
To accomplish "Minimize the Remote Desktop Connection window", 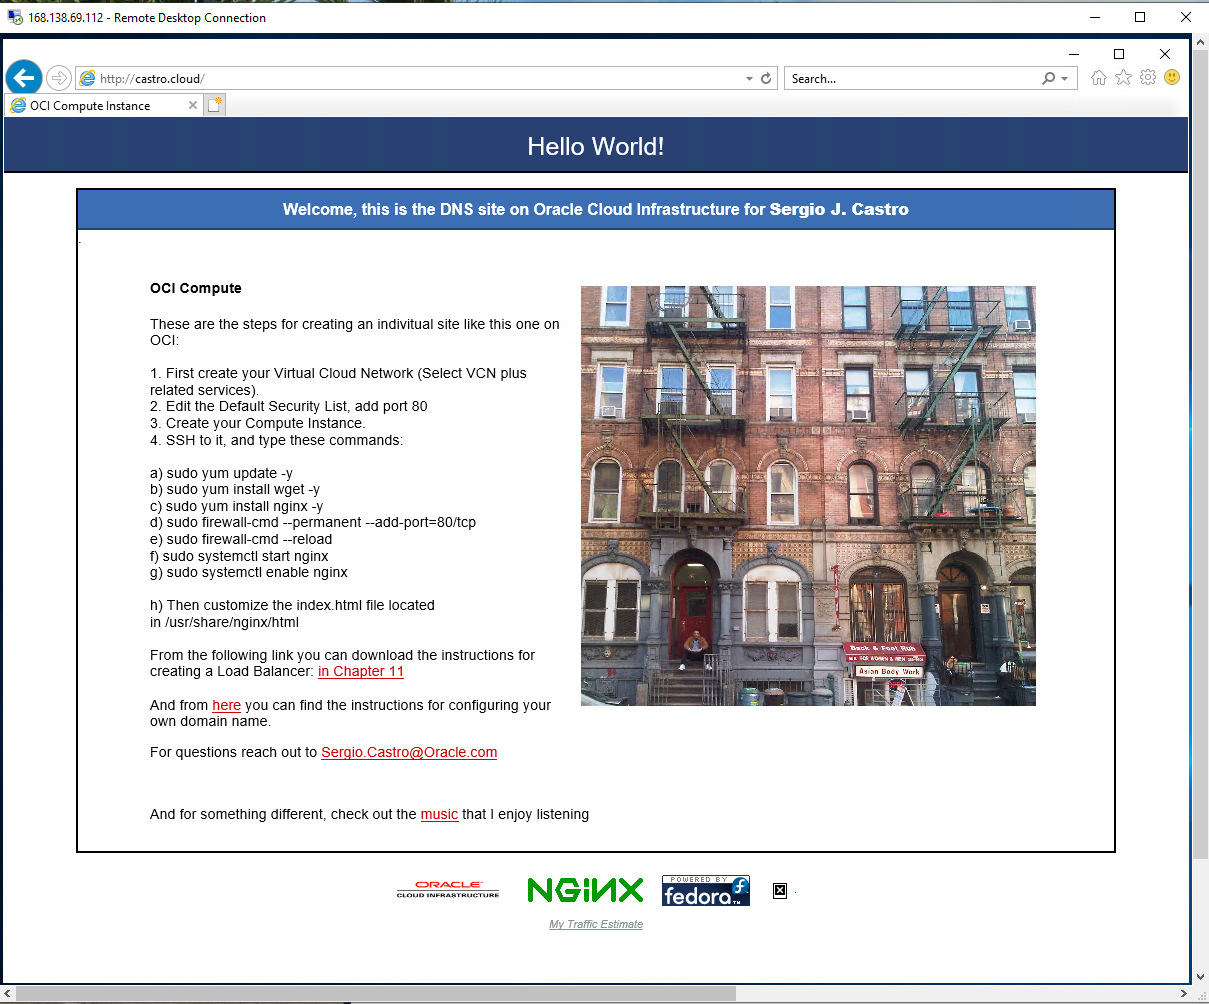I will coord(1094,17).
